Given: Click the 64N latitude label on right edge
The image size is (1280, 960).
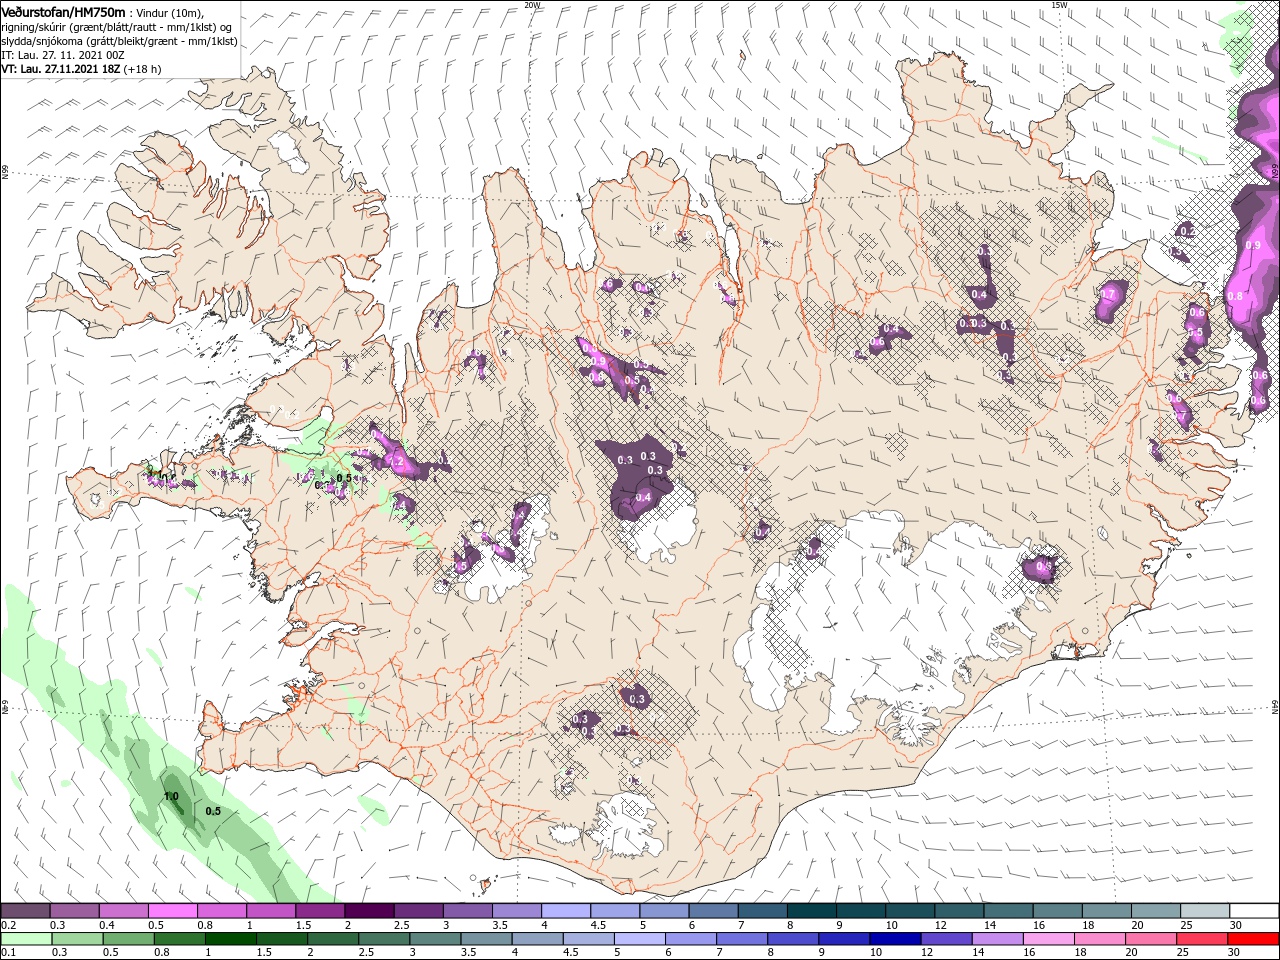Looking at the screenshot, I should (x=1275, y=708).
